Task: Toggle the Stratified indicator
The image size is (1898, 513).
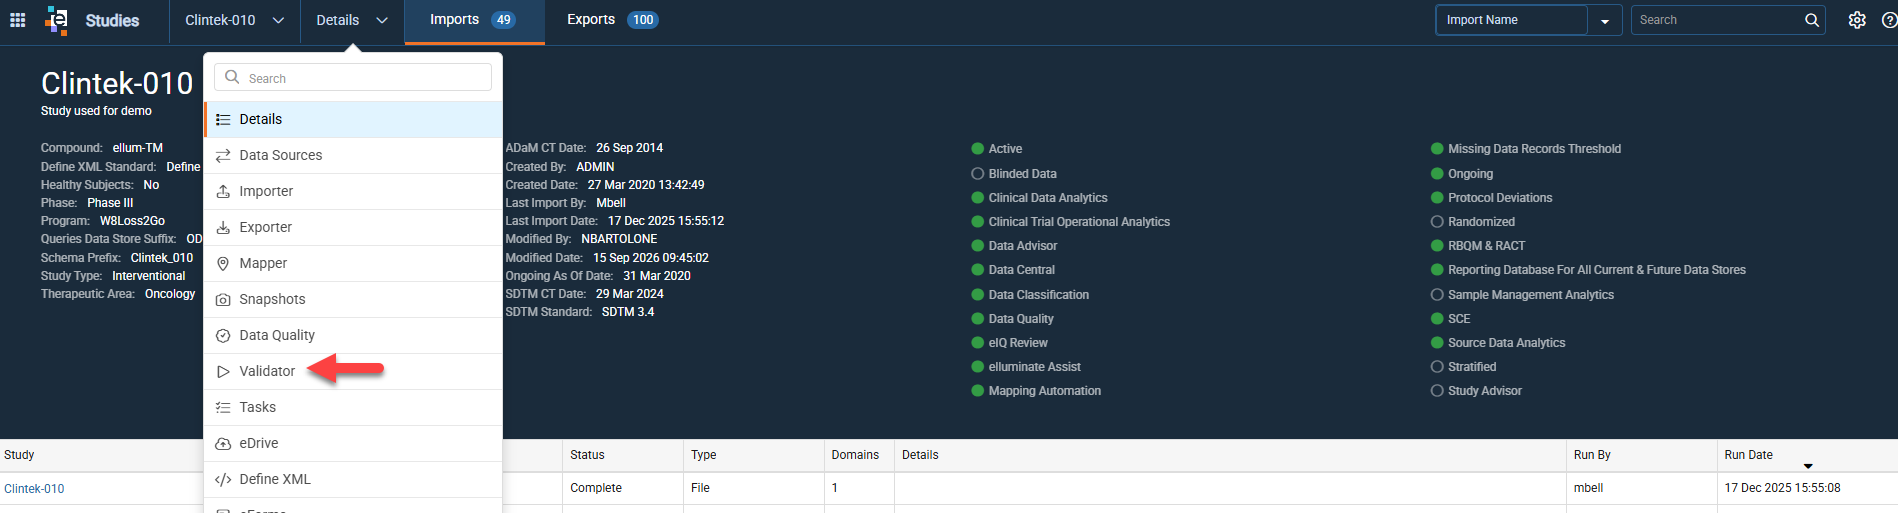Action: (1437, 367)
